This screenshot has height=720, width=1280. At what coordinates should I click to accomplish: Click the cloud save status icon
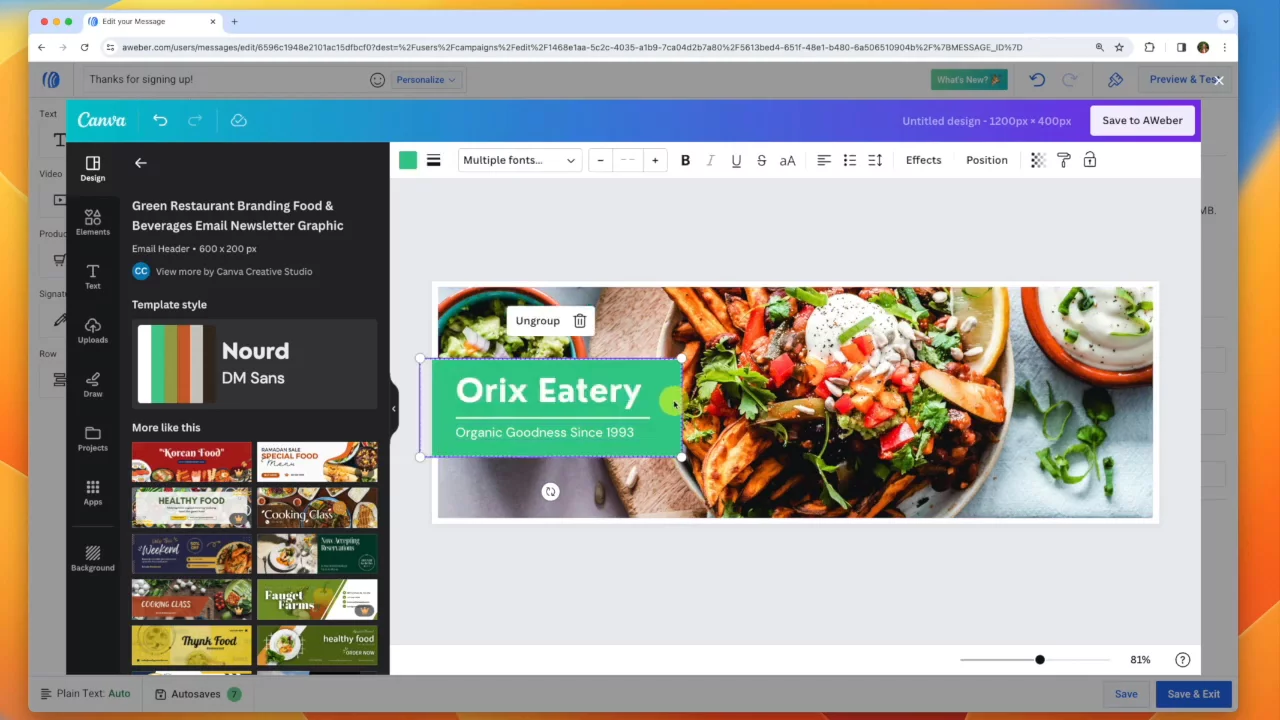[238, 120]
